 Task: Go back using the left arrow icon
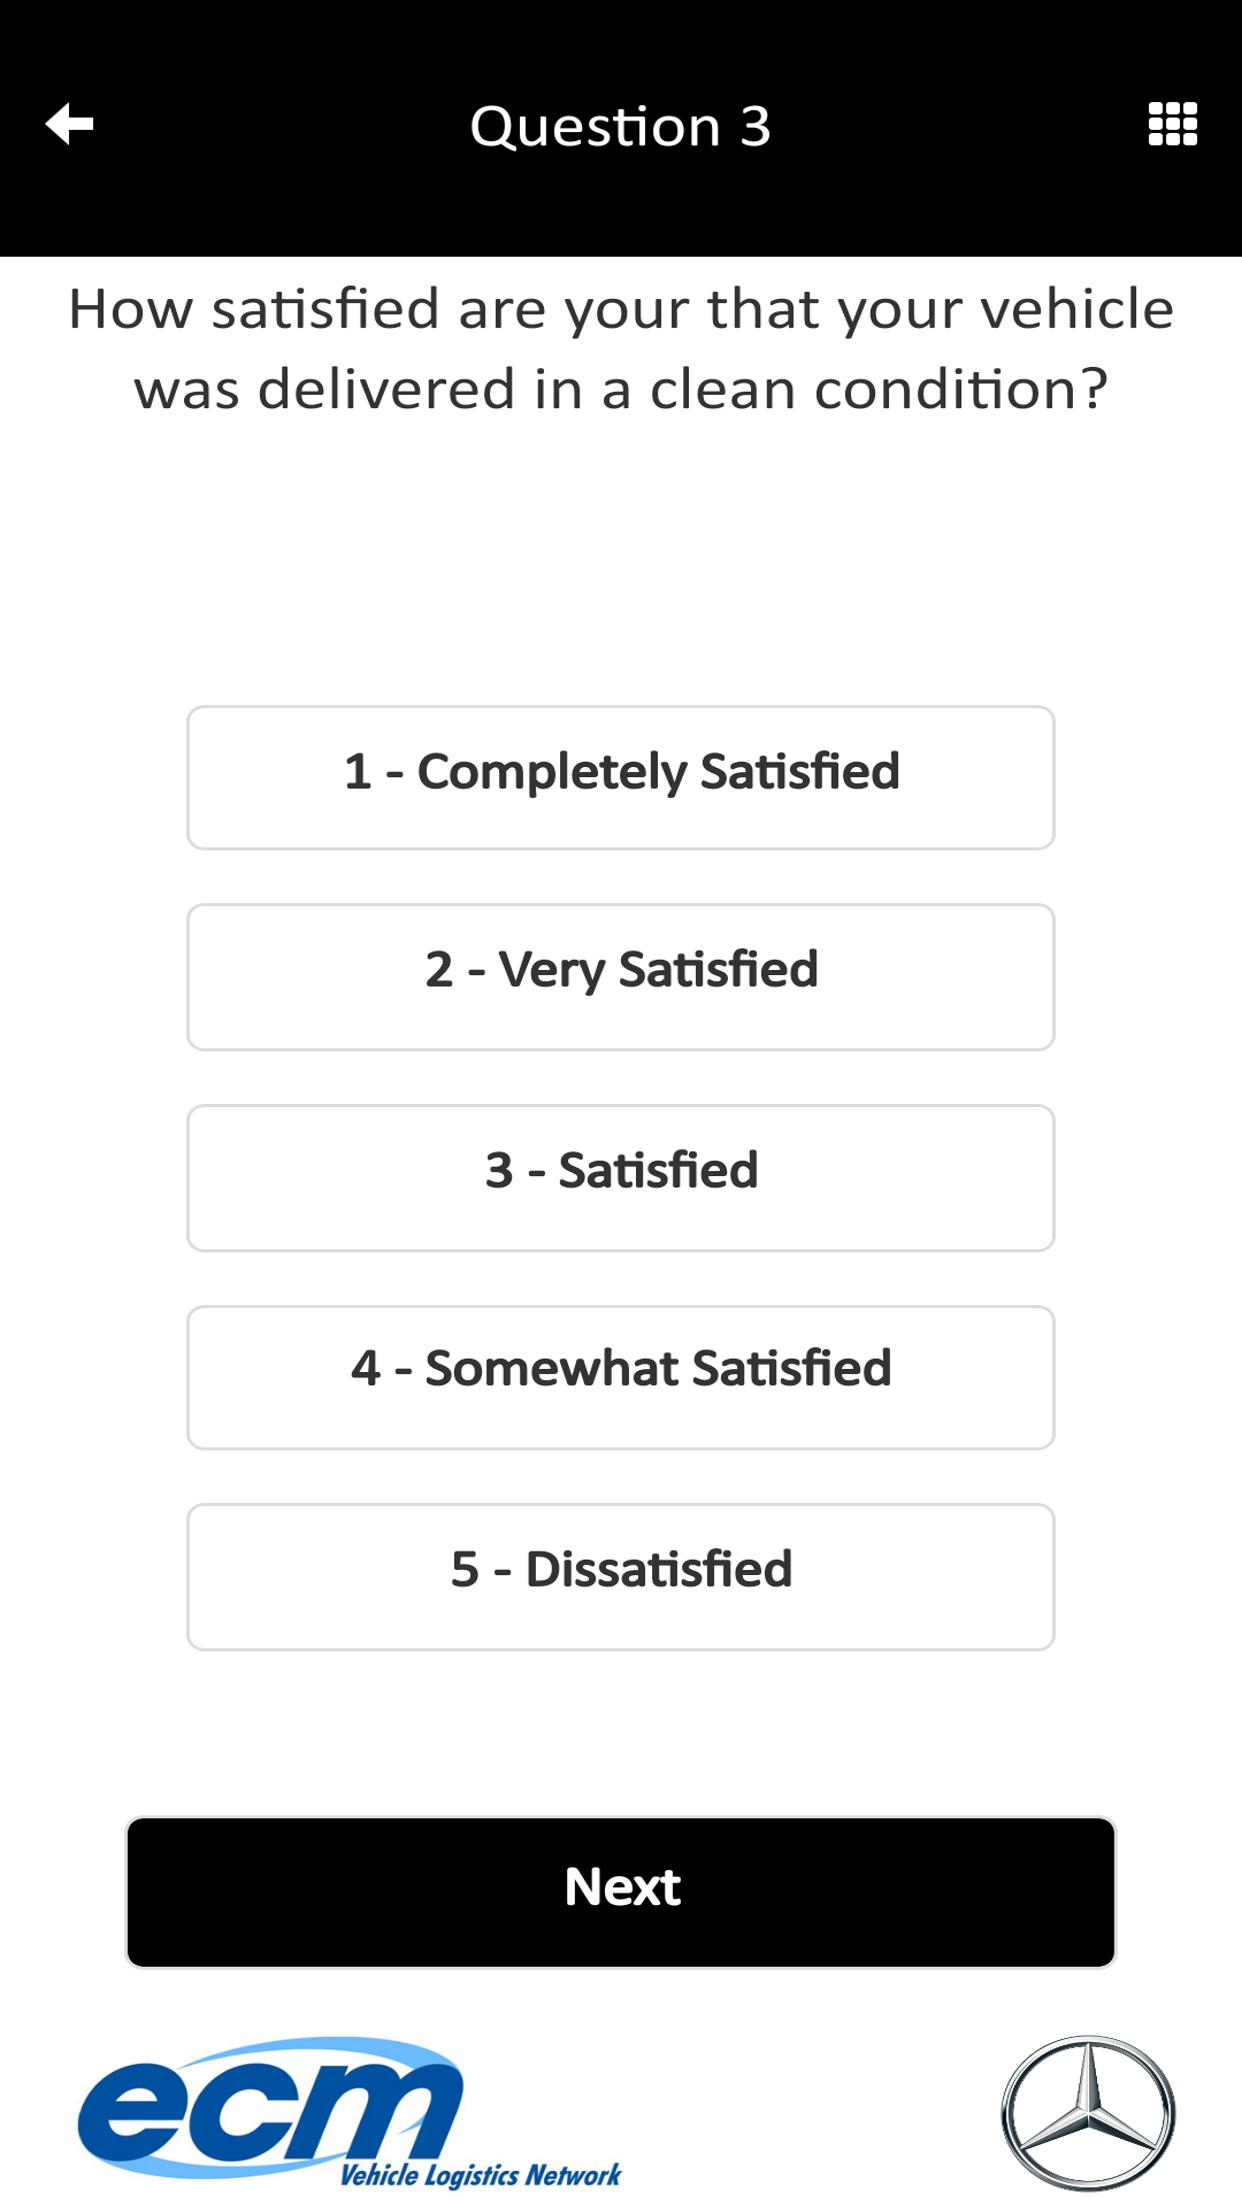69,124
